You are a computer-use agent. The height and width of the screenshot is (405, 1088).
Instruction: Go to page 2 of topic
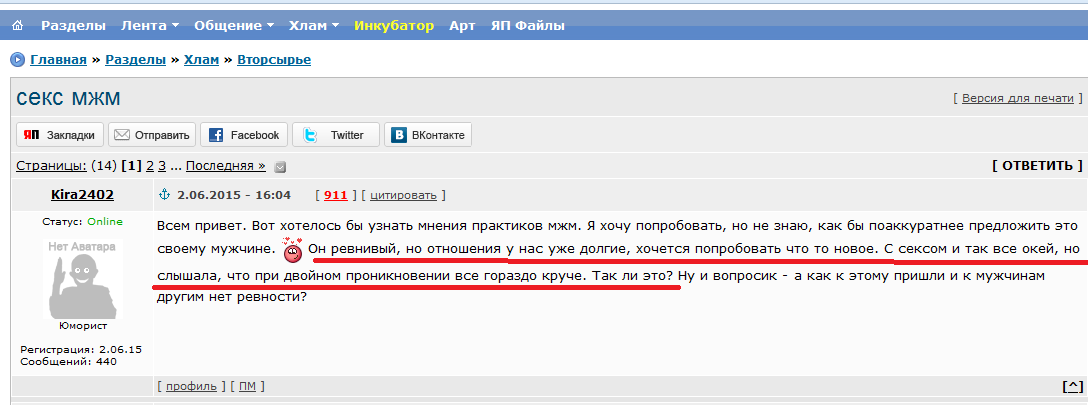click(150, 166)
